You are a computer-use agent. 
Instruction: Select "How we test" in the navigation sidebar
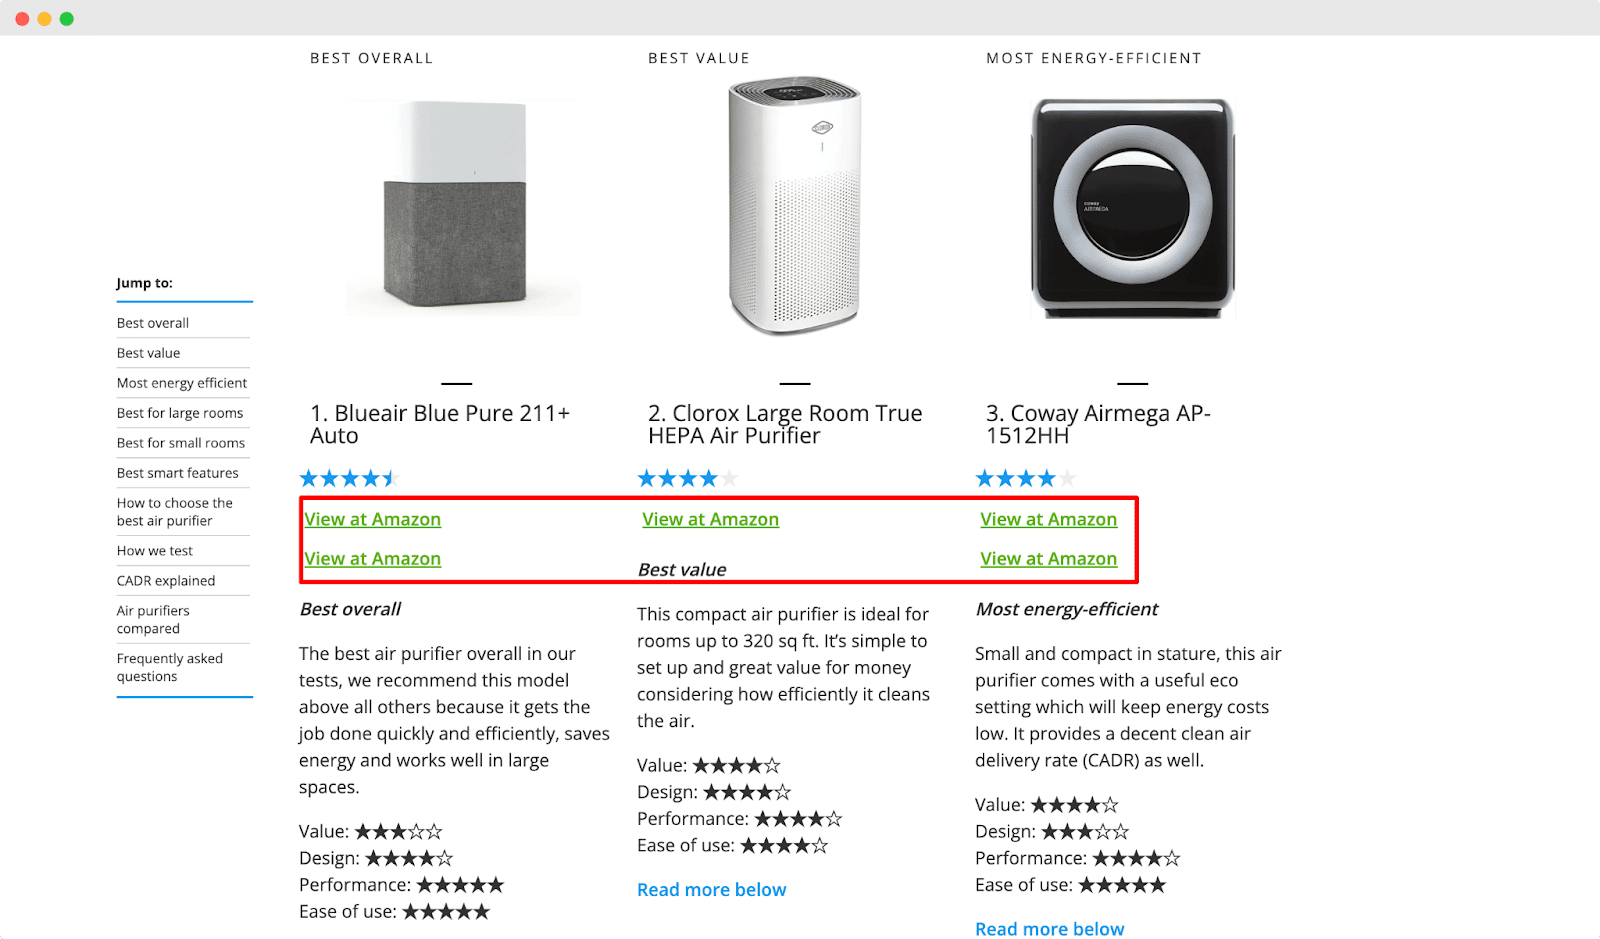(154, 550)
